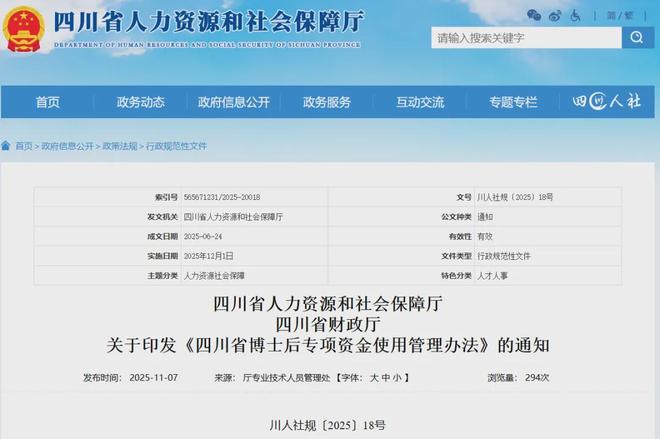Switch to simplified Chinese (简)

[611, 16]
